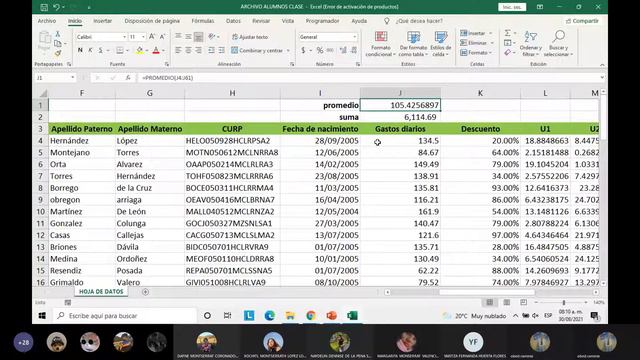
Task: Click the Decrease Indent icon
Action: (x=211, y=50)
